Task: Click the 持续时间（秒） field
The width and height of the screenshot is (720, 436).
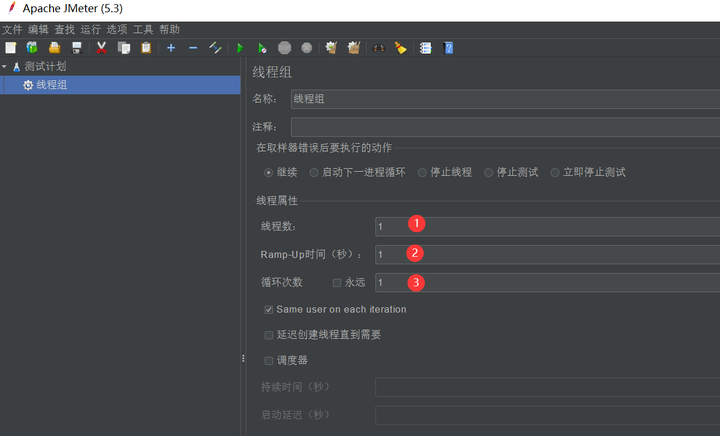Action: pos(547,387)
